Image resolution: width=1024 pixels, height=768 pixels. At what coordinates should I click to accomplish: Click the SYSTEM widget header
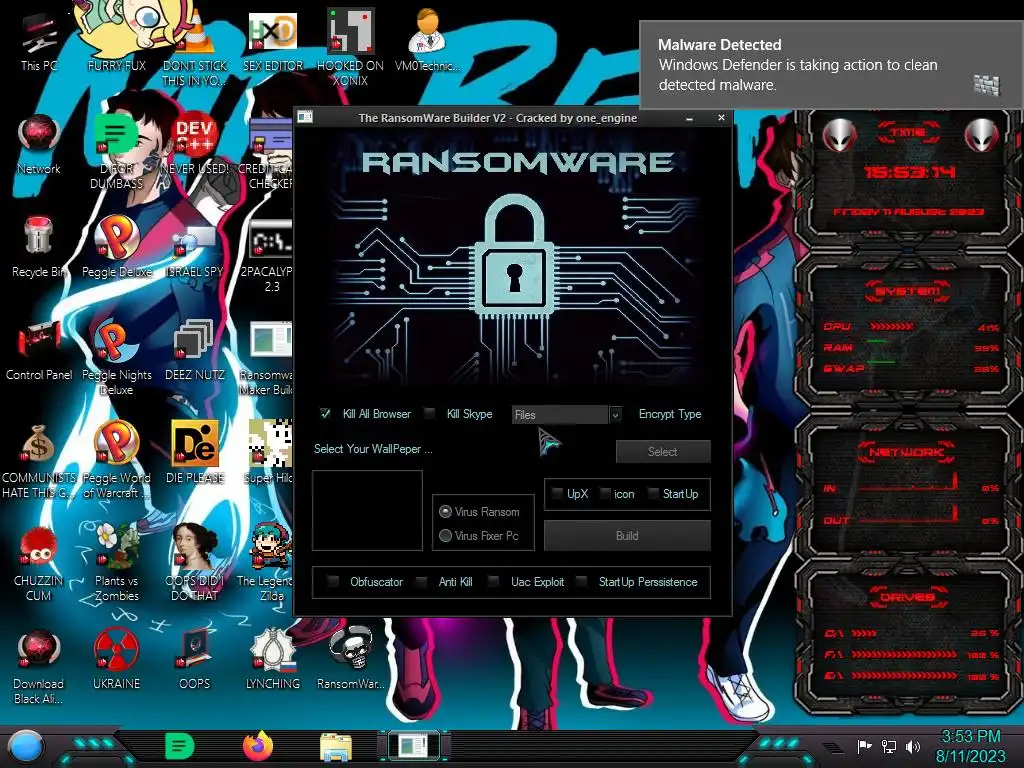[x=907, y=291]
